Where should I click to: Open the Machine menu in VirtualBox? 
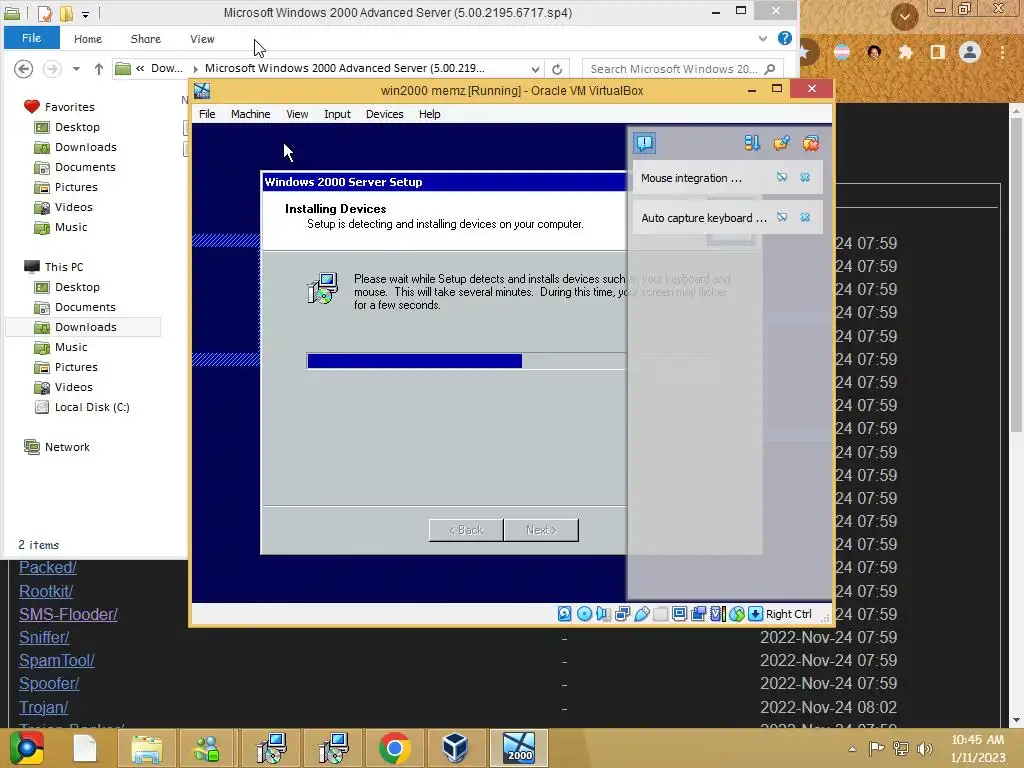click(x=250, y=114)
